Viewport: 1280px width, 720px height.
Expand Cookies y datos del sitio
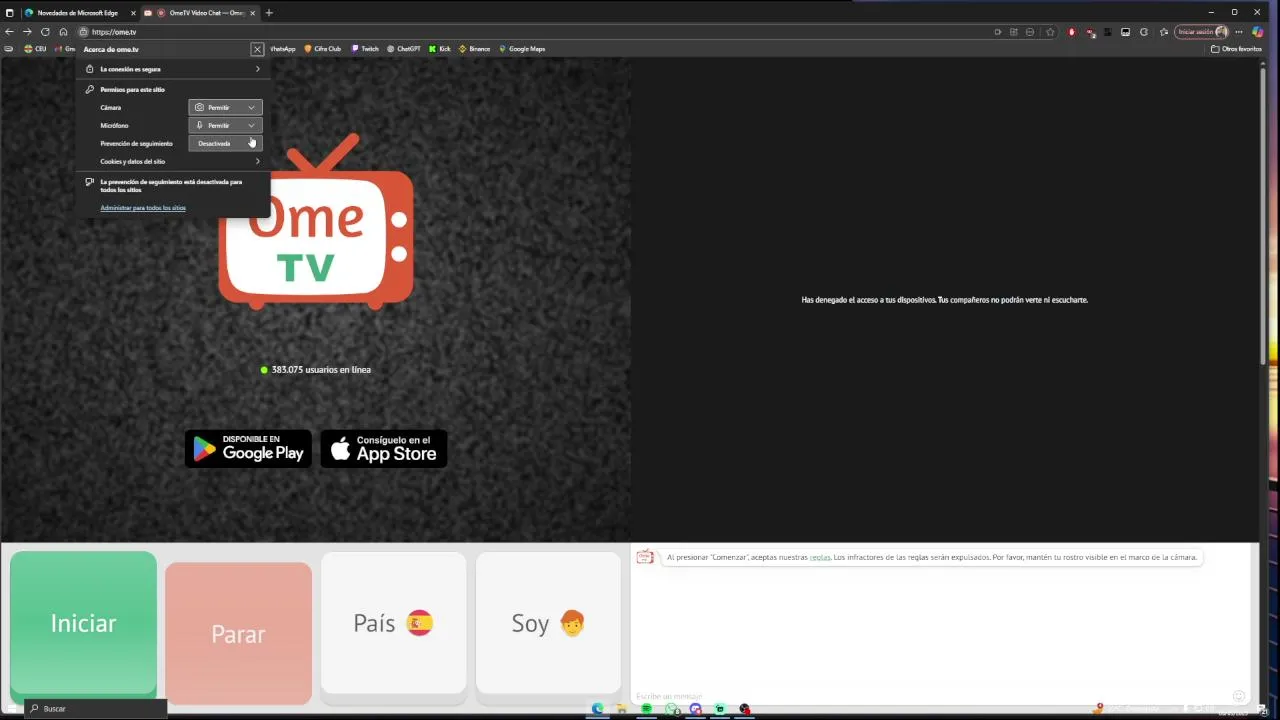pyautogui.click(x=172, y=161)
